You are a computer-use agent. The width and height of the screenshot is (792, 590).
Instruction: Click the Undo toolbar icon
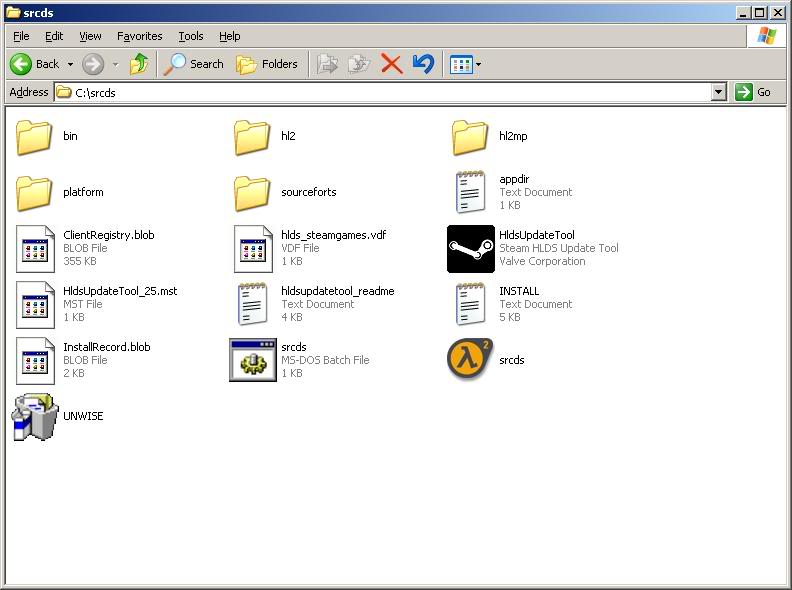423,64
